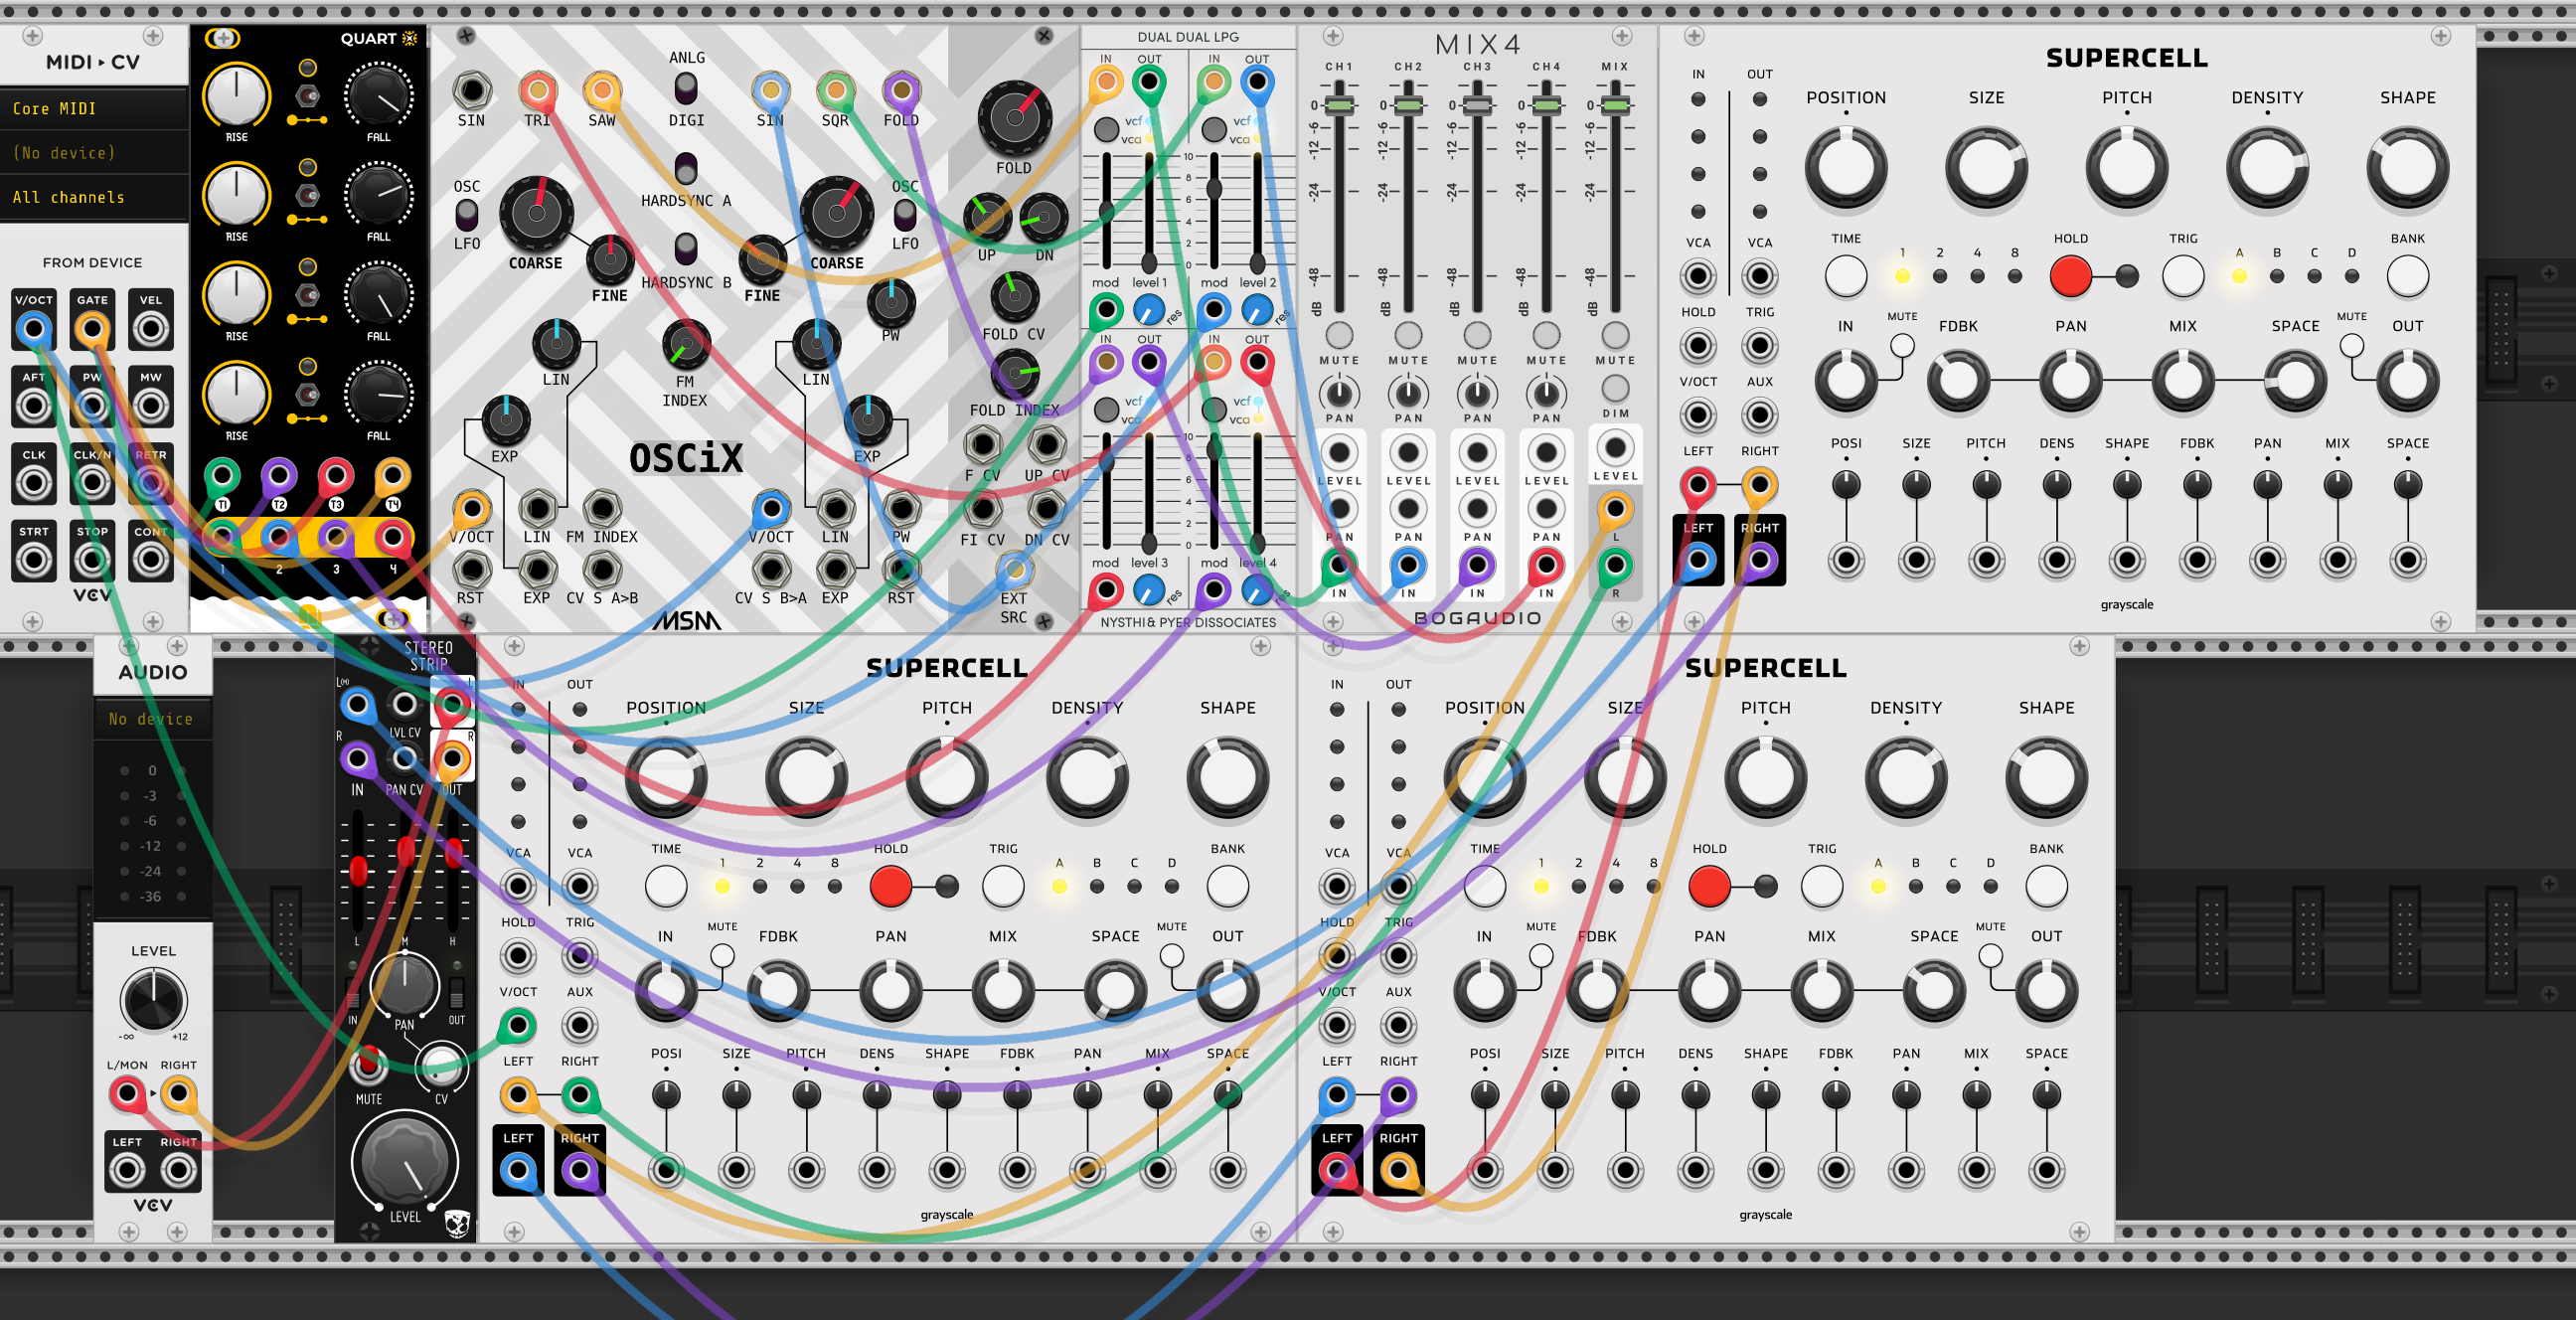Click the EXT SRC input jack on OSCiX
The image size is (2576, 1320).
[1015, 570]
